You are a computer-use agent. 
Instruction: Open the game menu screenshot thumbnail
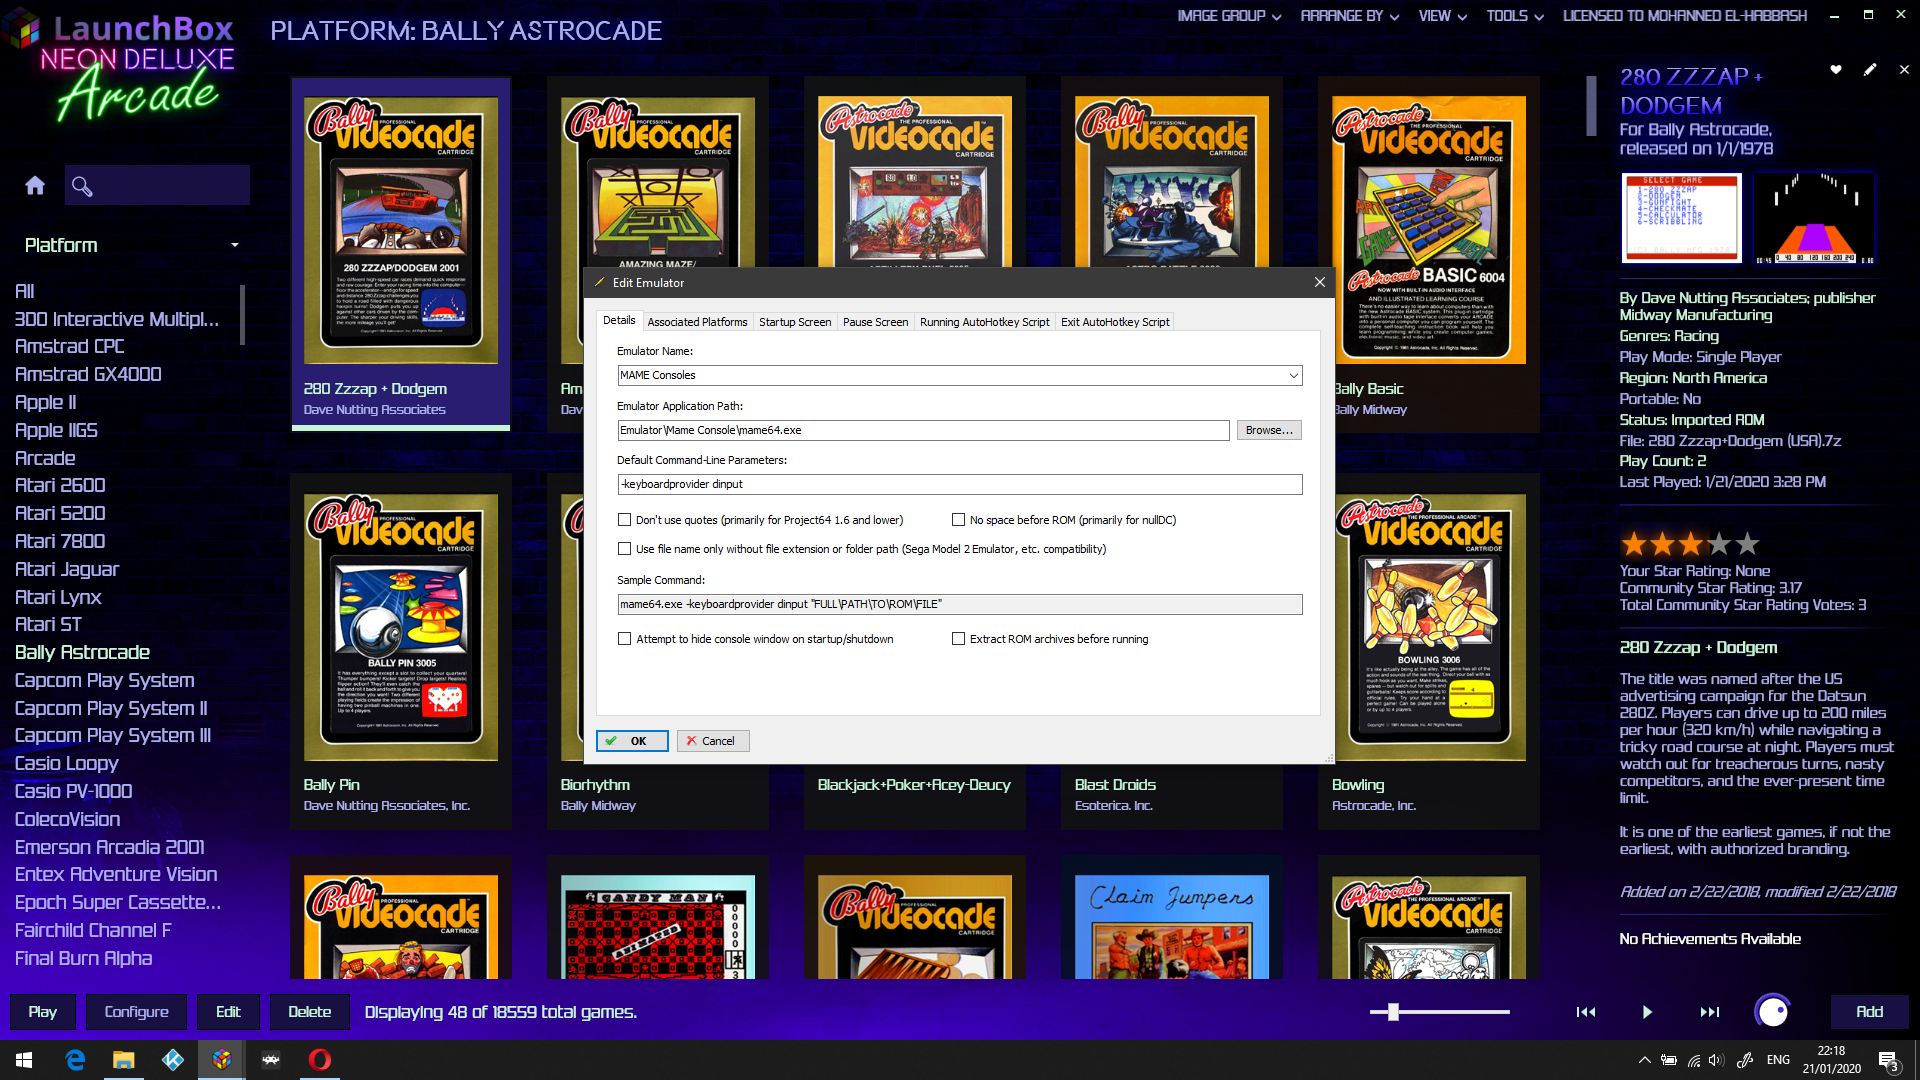[1682, 218]
